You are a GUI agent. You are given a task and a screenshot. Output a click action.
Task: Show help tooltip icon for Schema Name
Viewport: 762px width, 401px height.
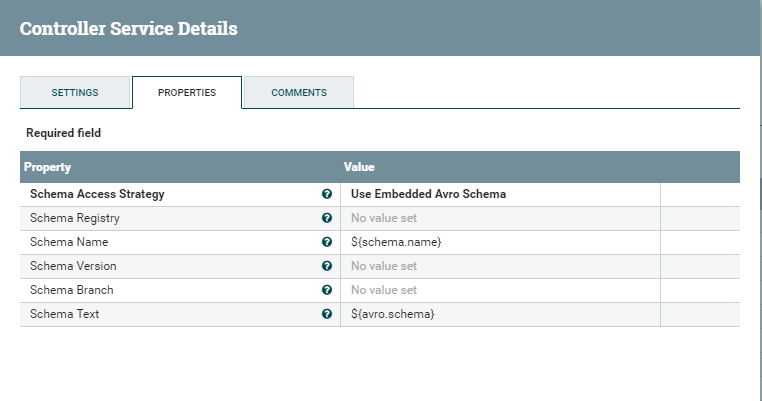pyautogui.click(x=327, y=242)
